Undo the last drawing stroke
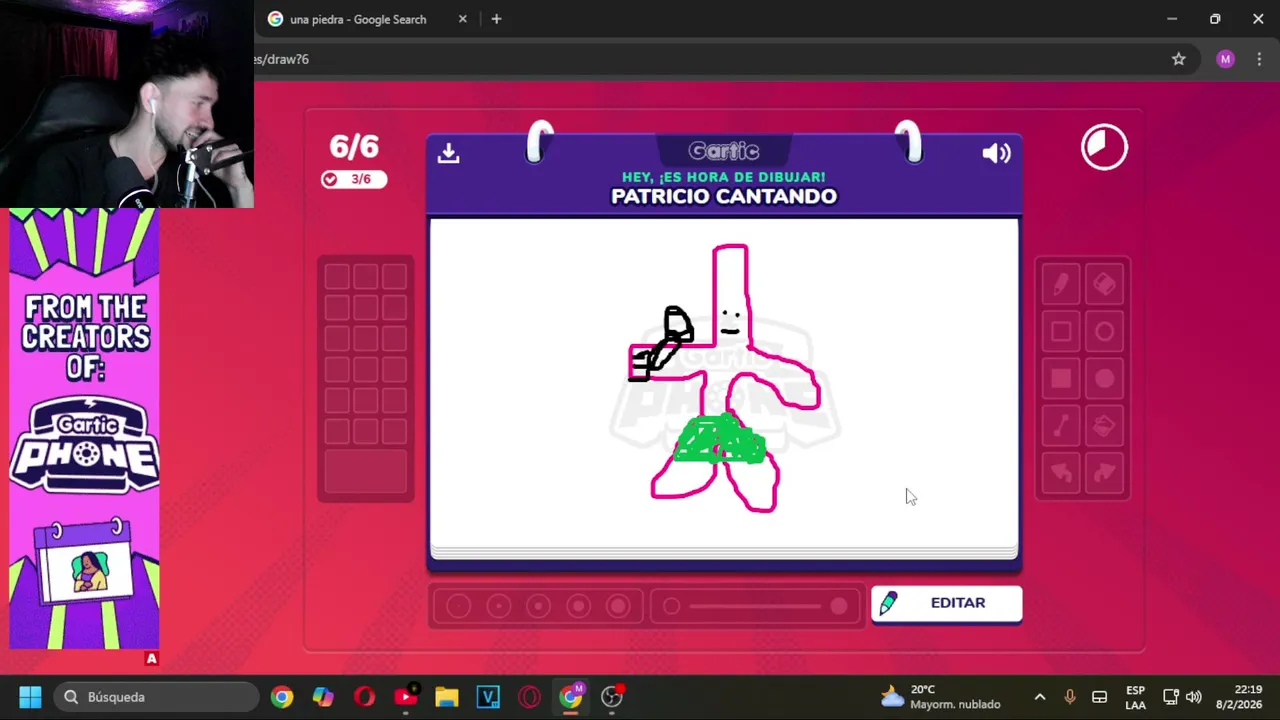This screenshot has height=720, width=1280. click(1060, 473)
